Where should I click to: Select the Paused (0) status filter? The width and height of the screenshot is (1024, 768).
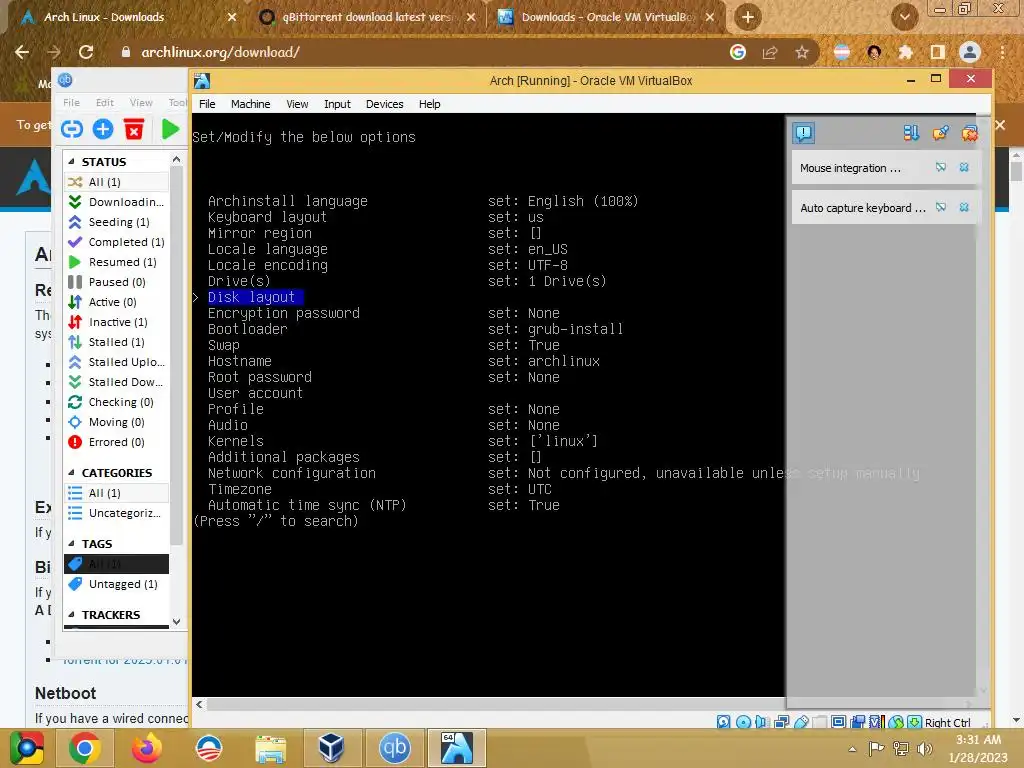tap(118, 281)
